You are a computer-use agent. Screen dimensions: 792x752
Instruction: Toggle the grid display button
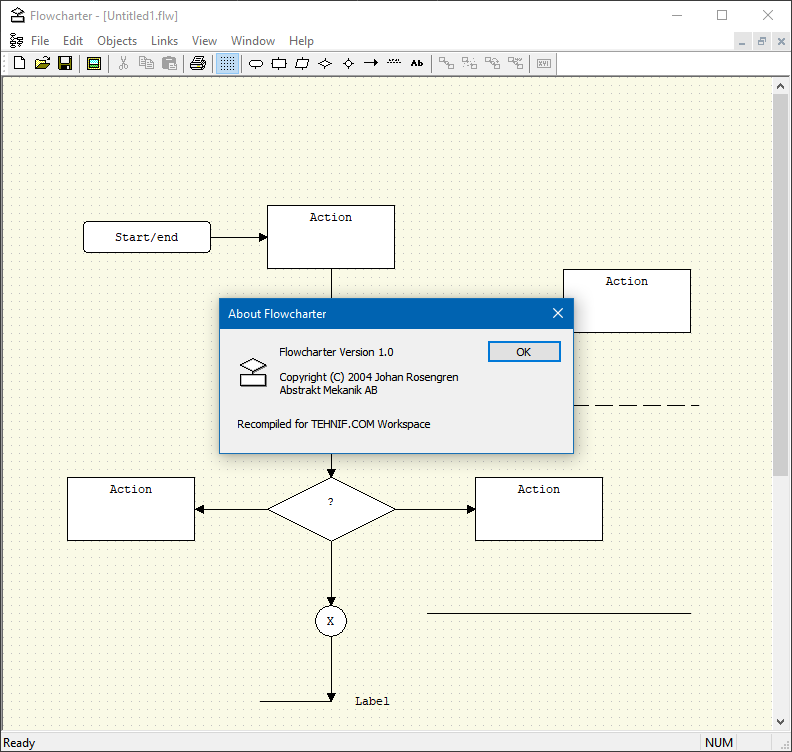227,63
